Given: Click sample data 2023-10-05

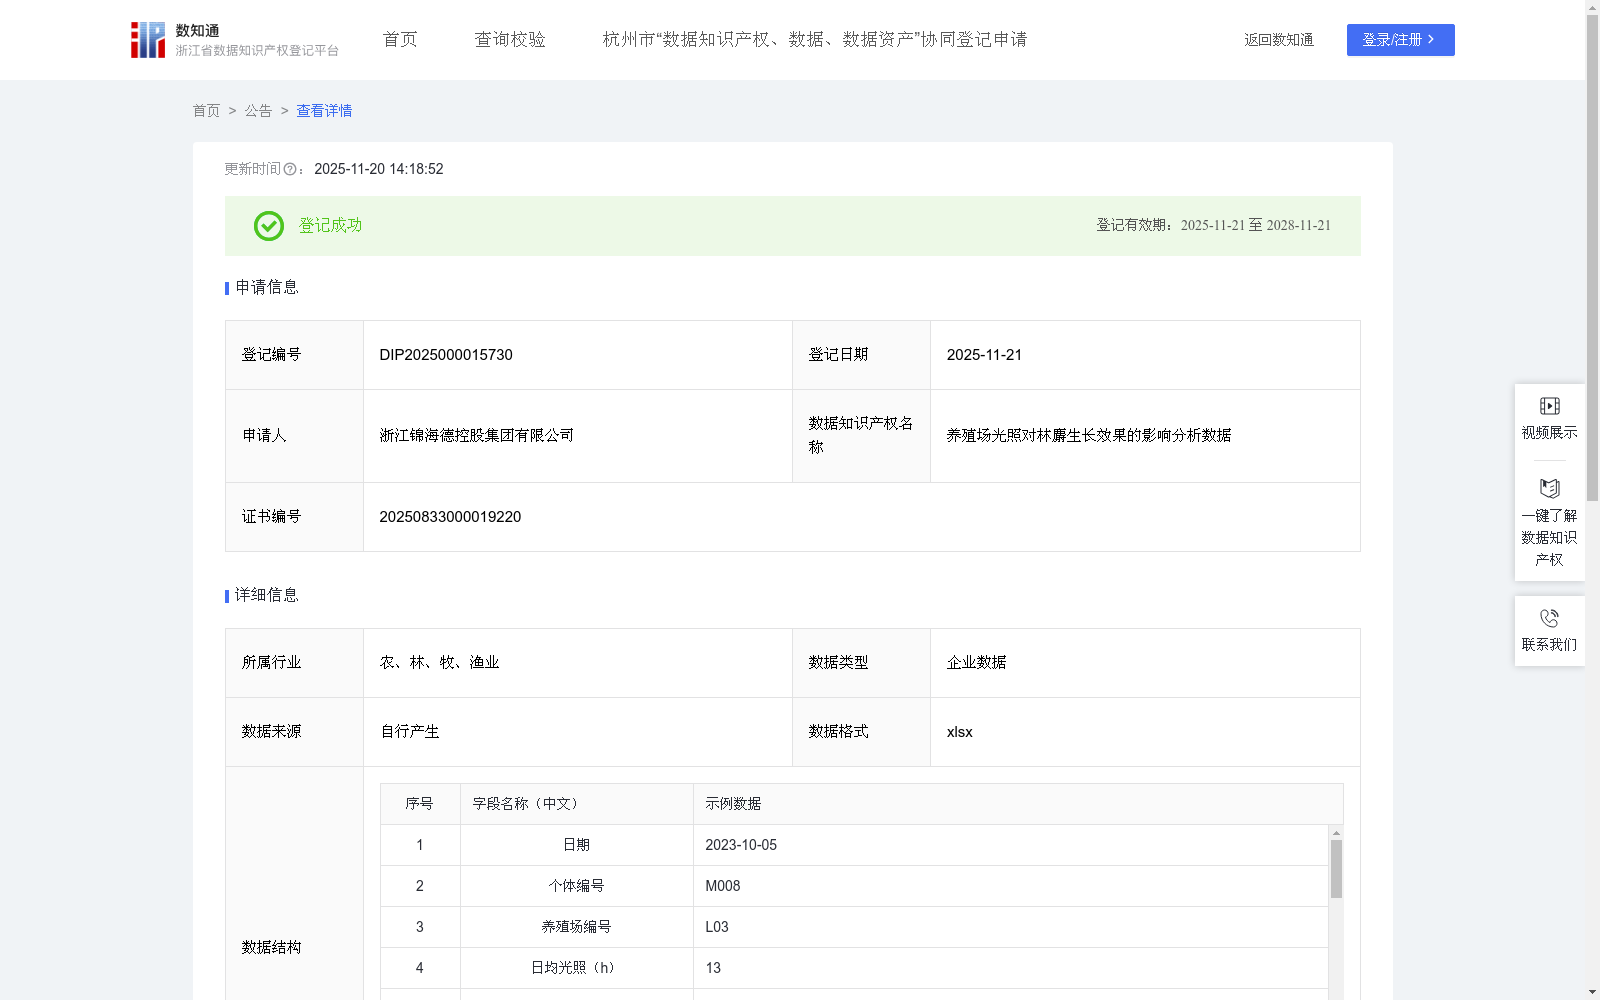Looking at the screenshot, I should pos(741,845).
